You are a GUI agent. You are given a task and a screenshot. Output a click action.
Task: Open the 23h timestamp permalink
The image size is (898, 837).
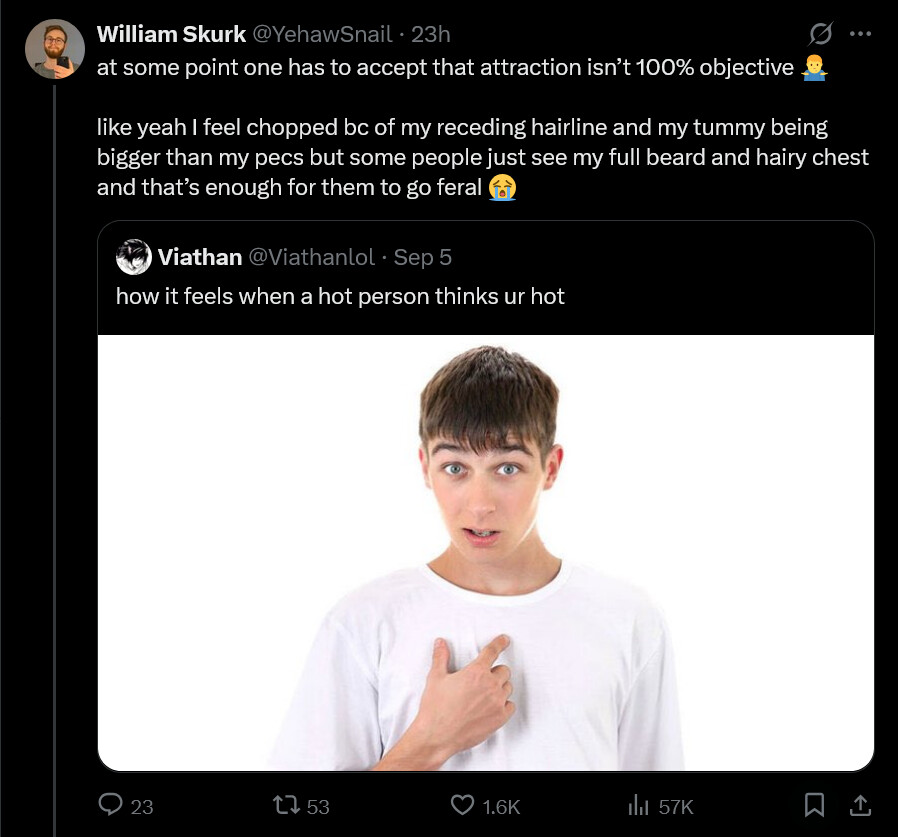pyautogui.click(x=431, y=34)
